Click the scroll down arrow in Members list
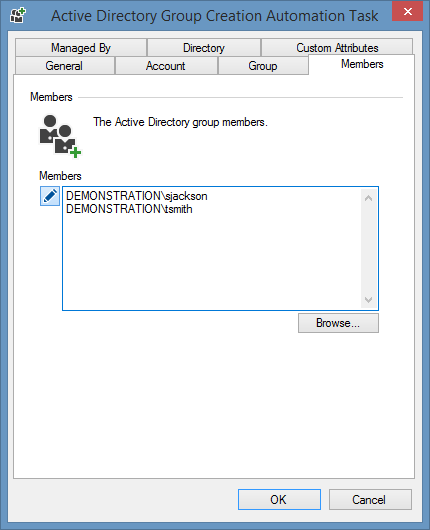The image size is (430, 530). tap(368, 299)
